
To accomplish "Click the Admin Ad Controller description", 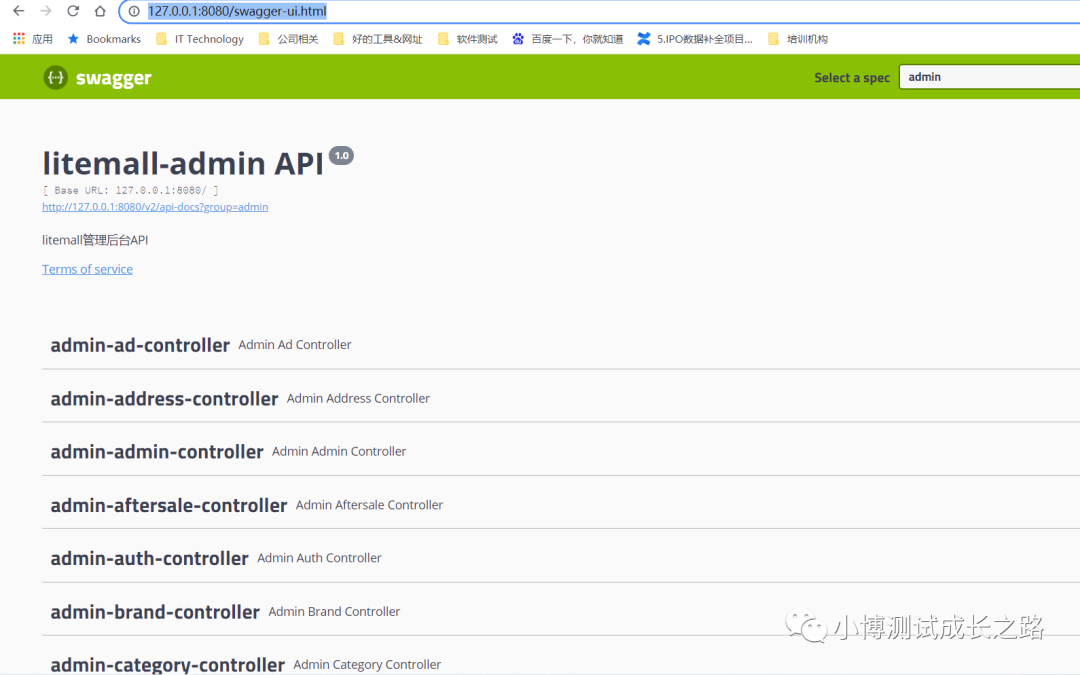I will pyautogui.click(x=295, y=344).
